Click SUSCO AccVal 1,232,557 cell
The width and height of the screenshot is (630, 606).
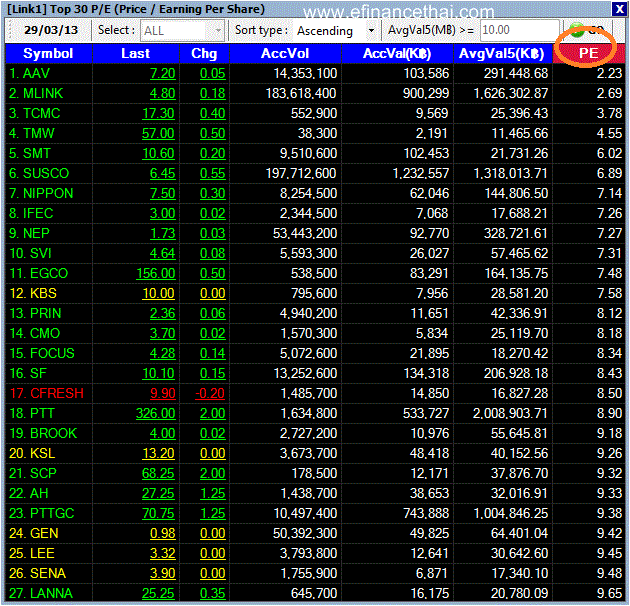(421, 174)
